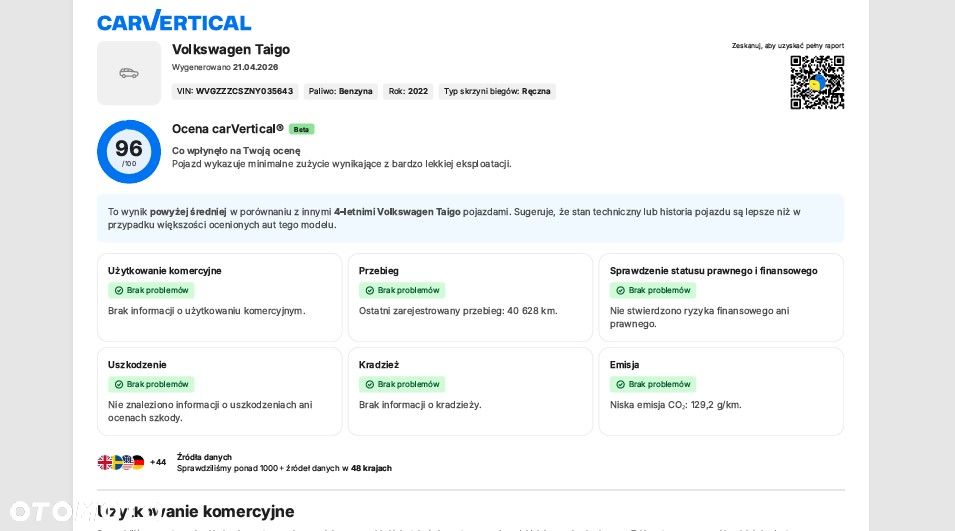Click the powyżej średniej comparison banner
This screenshot has width=955, height=531.
click(x=470, y=218)
